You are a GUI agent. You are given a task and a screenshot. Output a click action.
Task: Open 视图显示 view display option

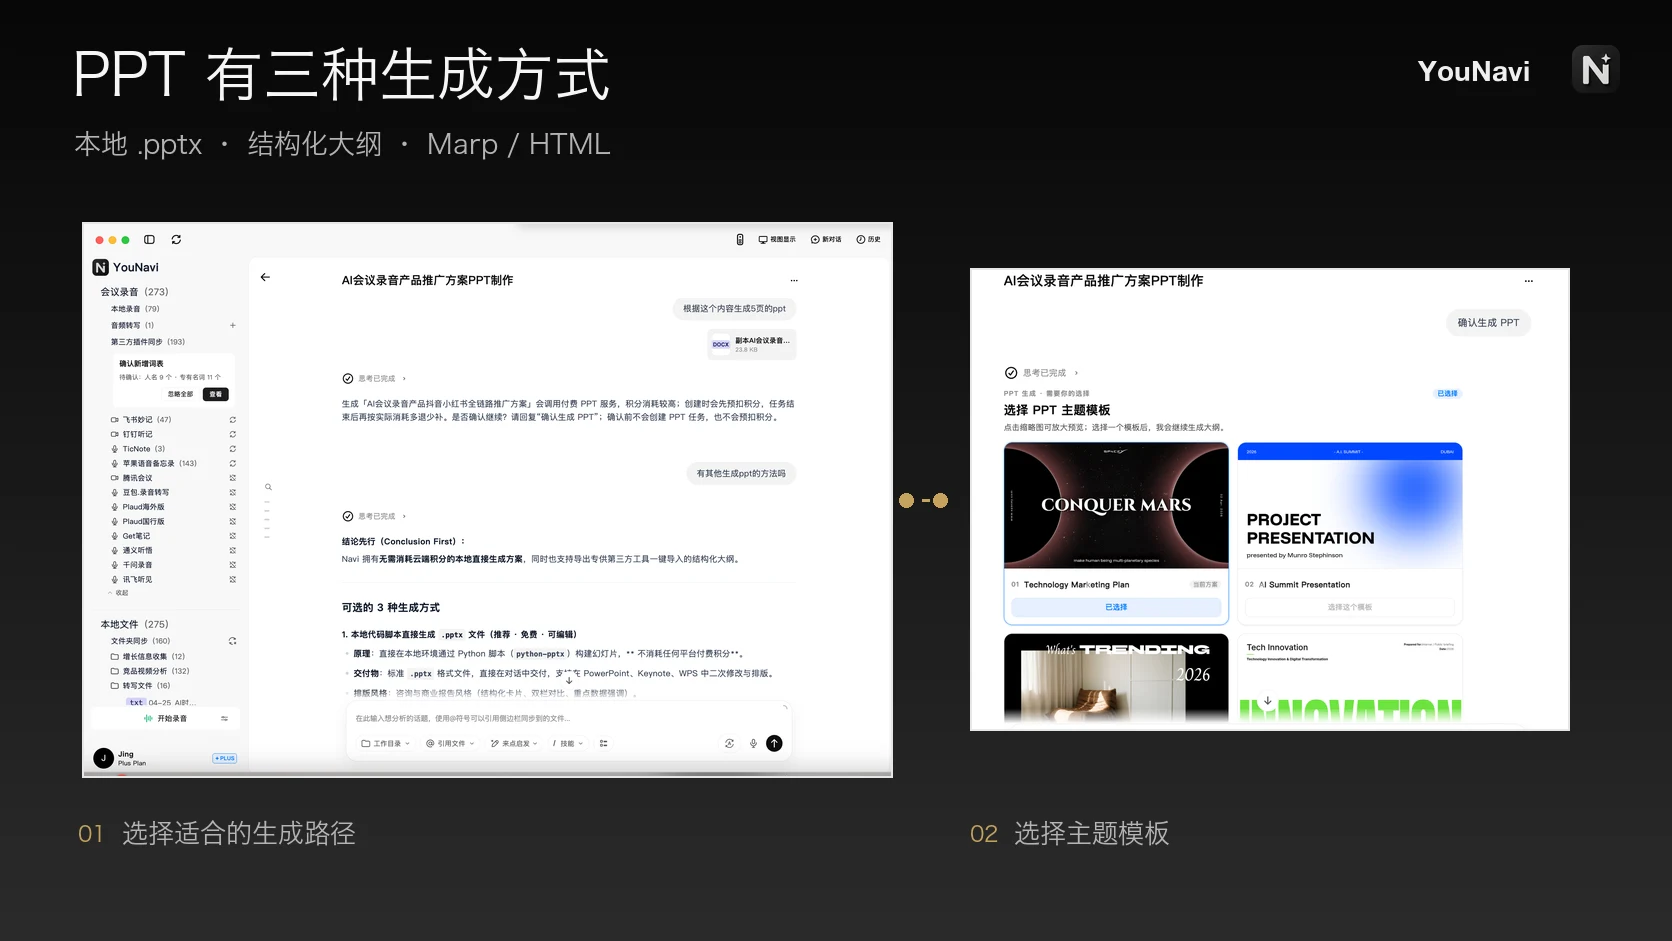coord(777,240)
